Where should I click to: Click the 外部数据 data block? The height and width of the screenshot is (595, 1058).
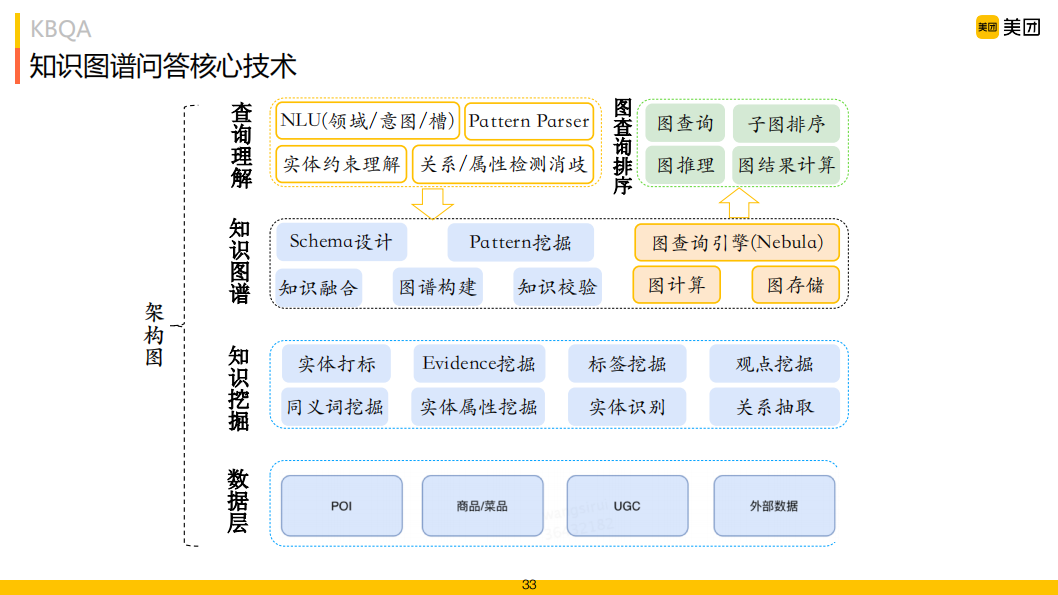[774, 506]
